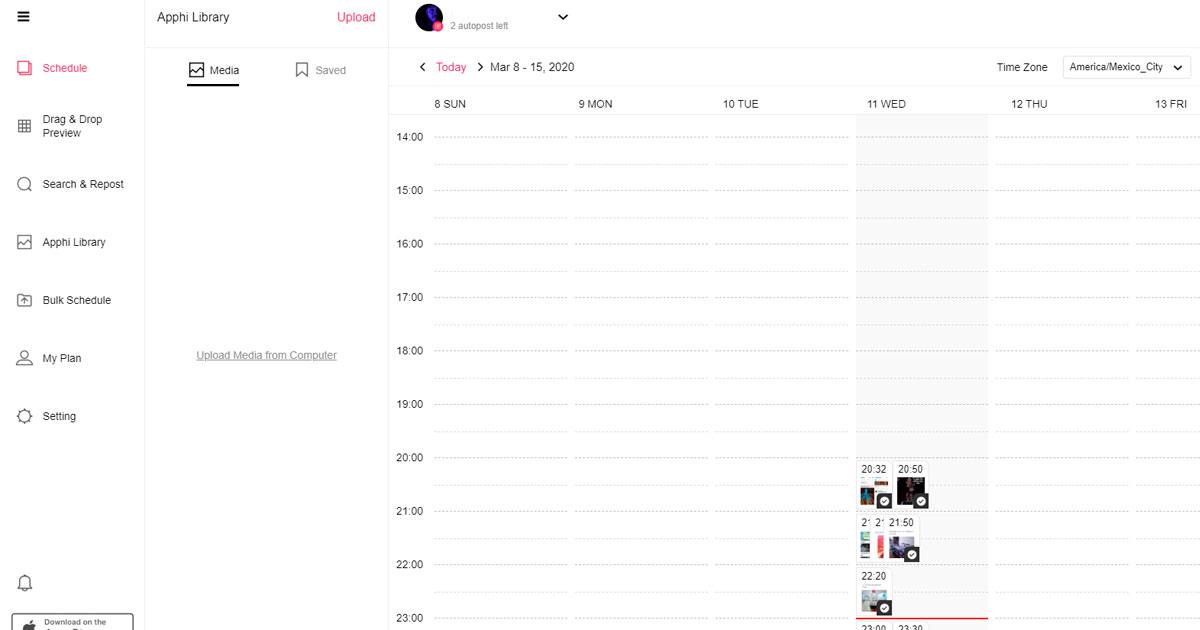This screenshot has width=1200, height=630.
Task: Click the Bulk Schedule upload icon
Action: pos(25,300)
